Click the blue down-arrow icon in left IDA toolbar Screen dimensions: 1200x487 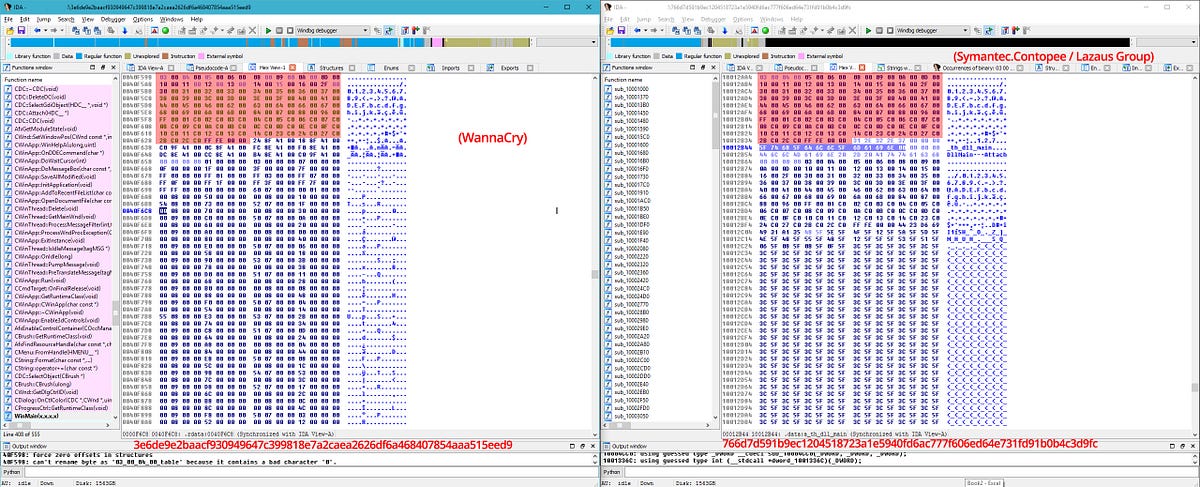click(x=125, y=30)
